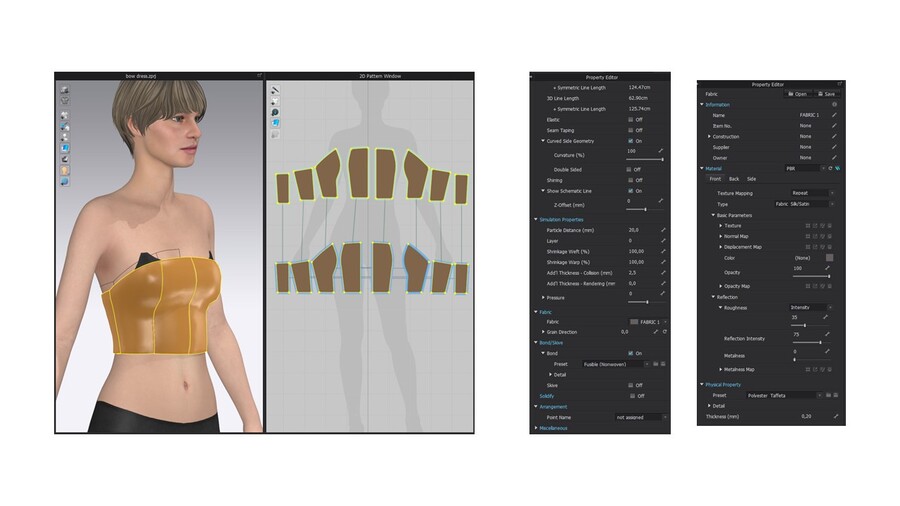Click the refresh icon beside the PBR material dropdown

(830, 169)
